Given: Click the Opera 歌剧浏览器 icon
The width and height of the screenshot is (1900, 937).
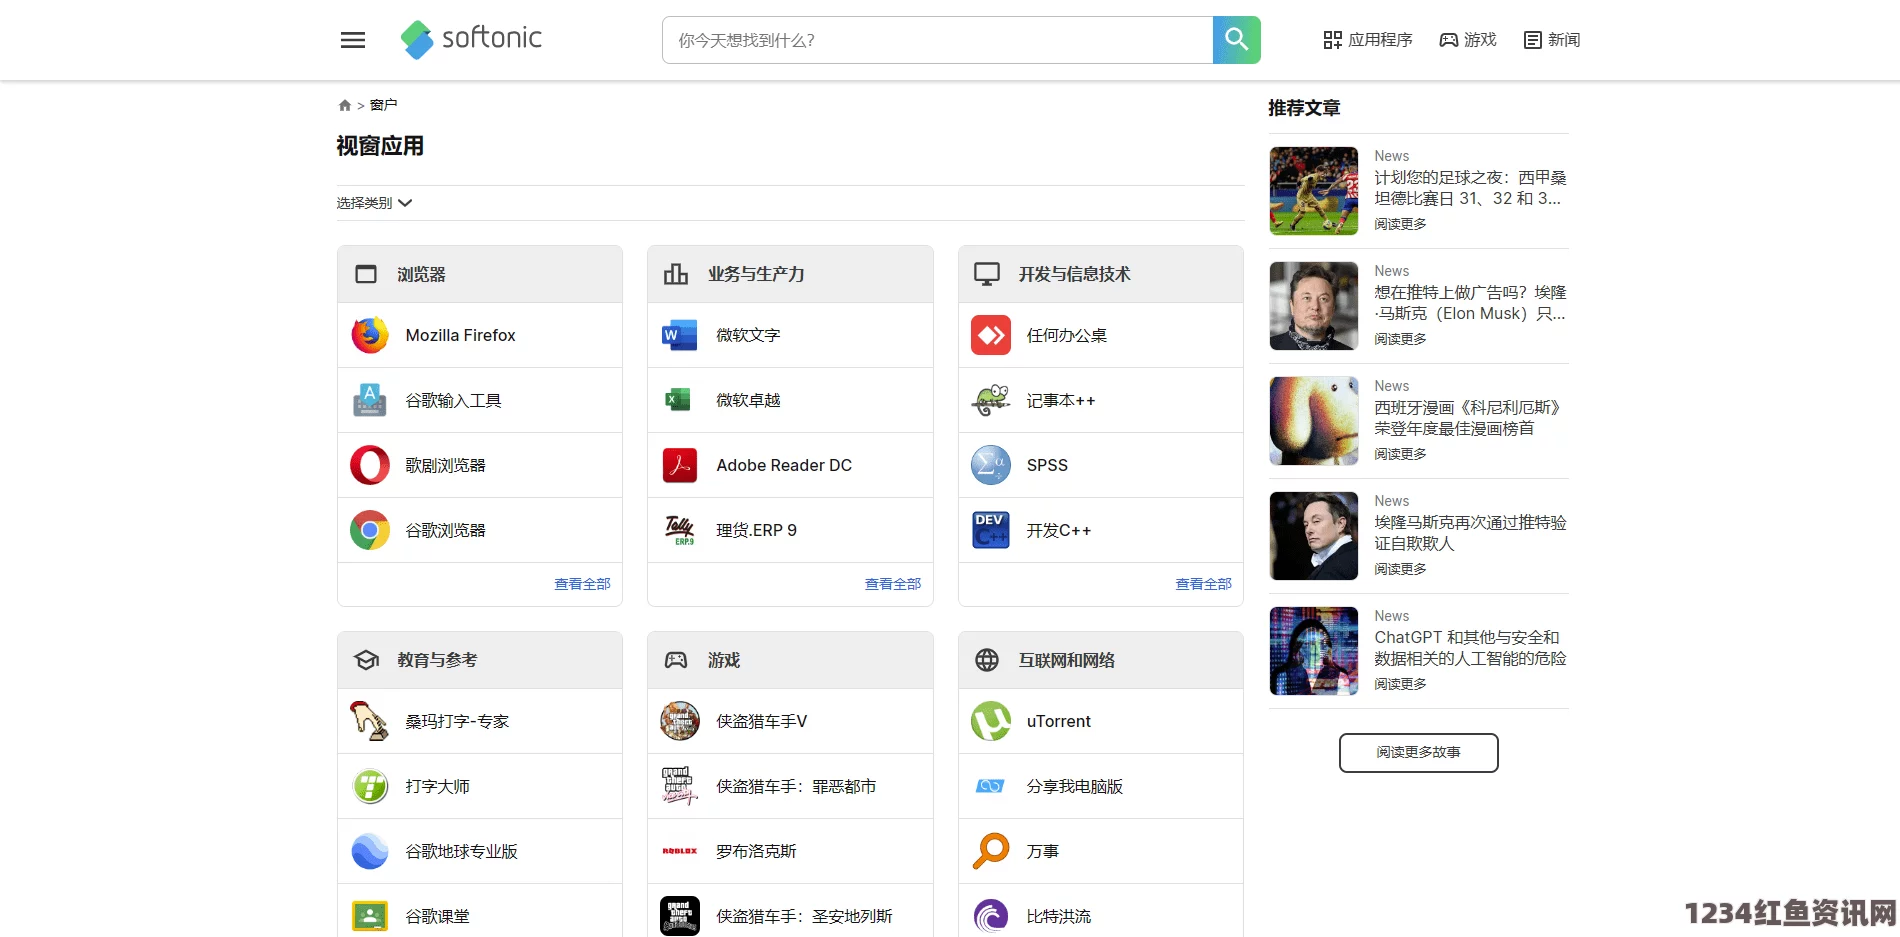Looking at the screenshot, I should click(370, 465).
